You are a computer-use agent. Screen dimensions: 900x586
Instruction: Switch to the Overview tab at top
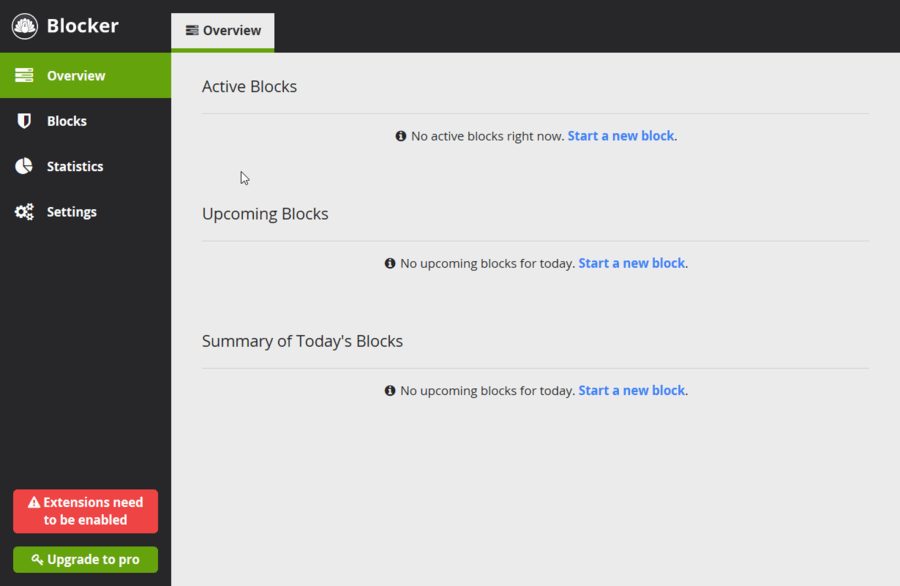coord(223,32)
